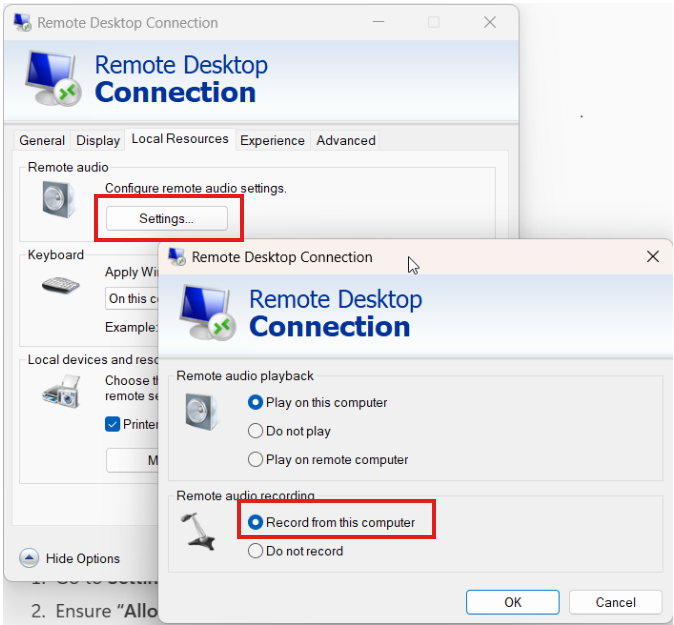Click 'Configure remote audio settings.' text
The image size is (674, 625).
click(196, 188)
